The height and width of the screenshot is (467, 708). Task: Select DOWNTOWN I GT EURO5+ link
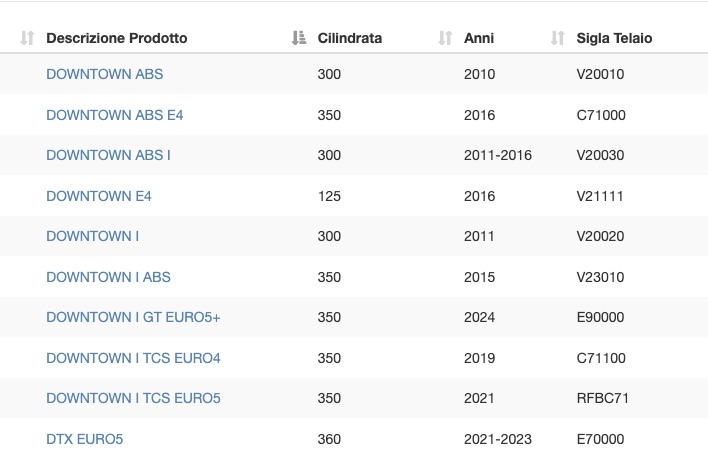point(133,318)
